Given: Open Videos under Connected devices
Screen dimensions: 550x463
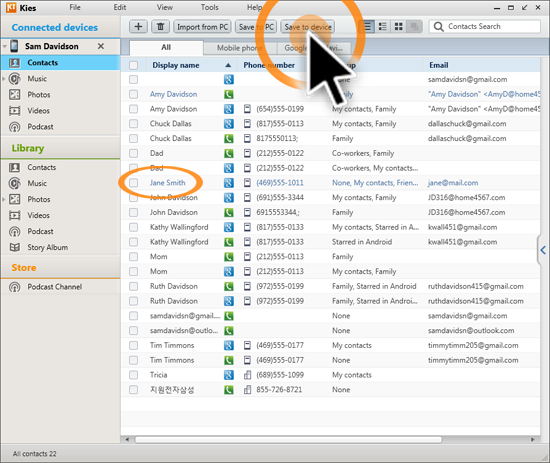Looking at the screenshot, I should pyautogui.click(x=38, y=111).
